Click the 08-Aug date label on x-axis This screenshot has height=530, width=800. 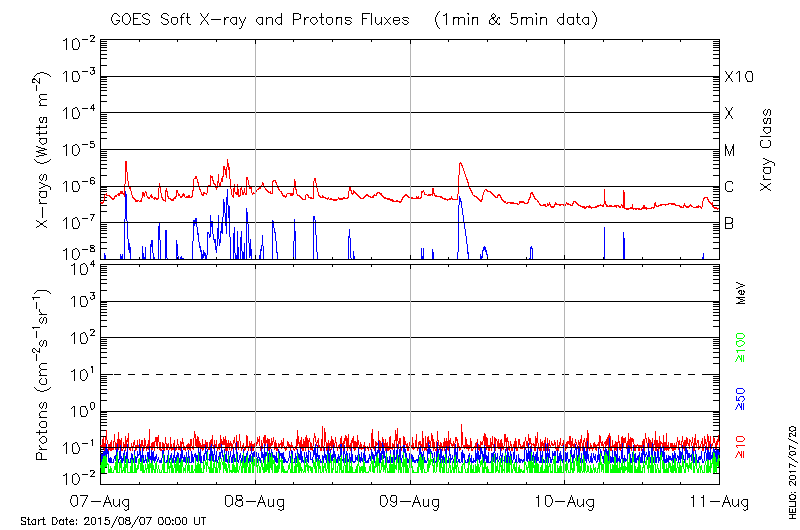256,501
